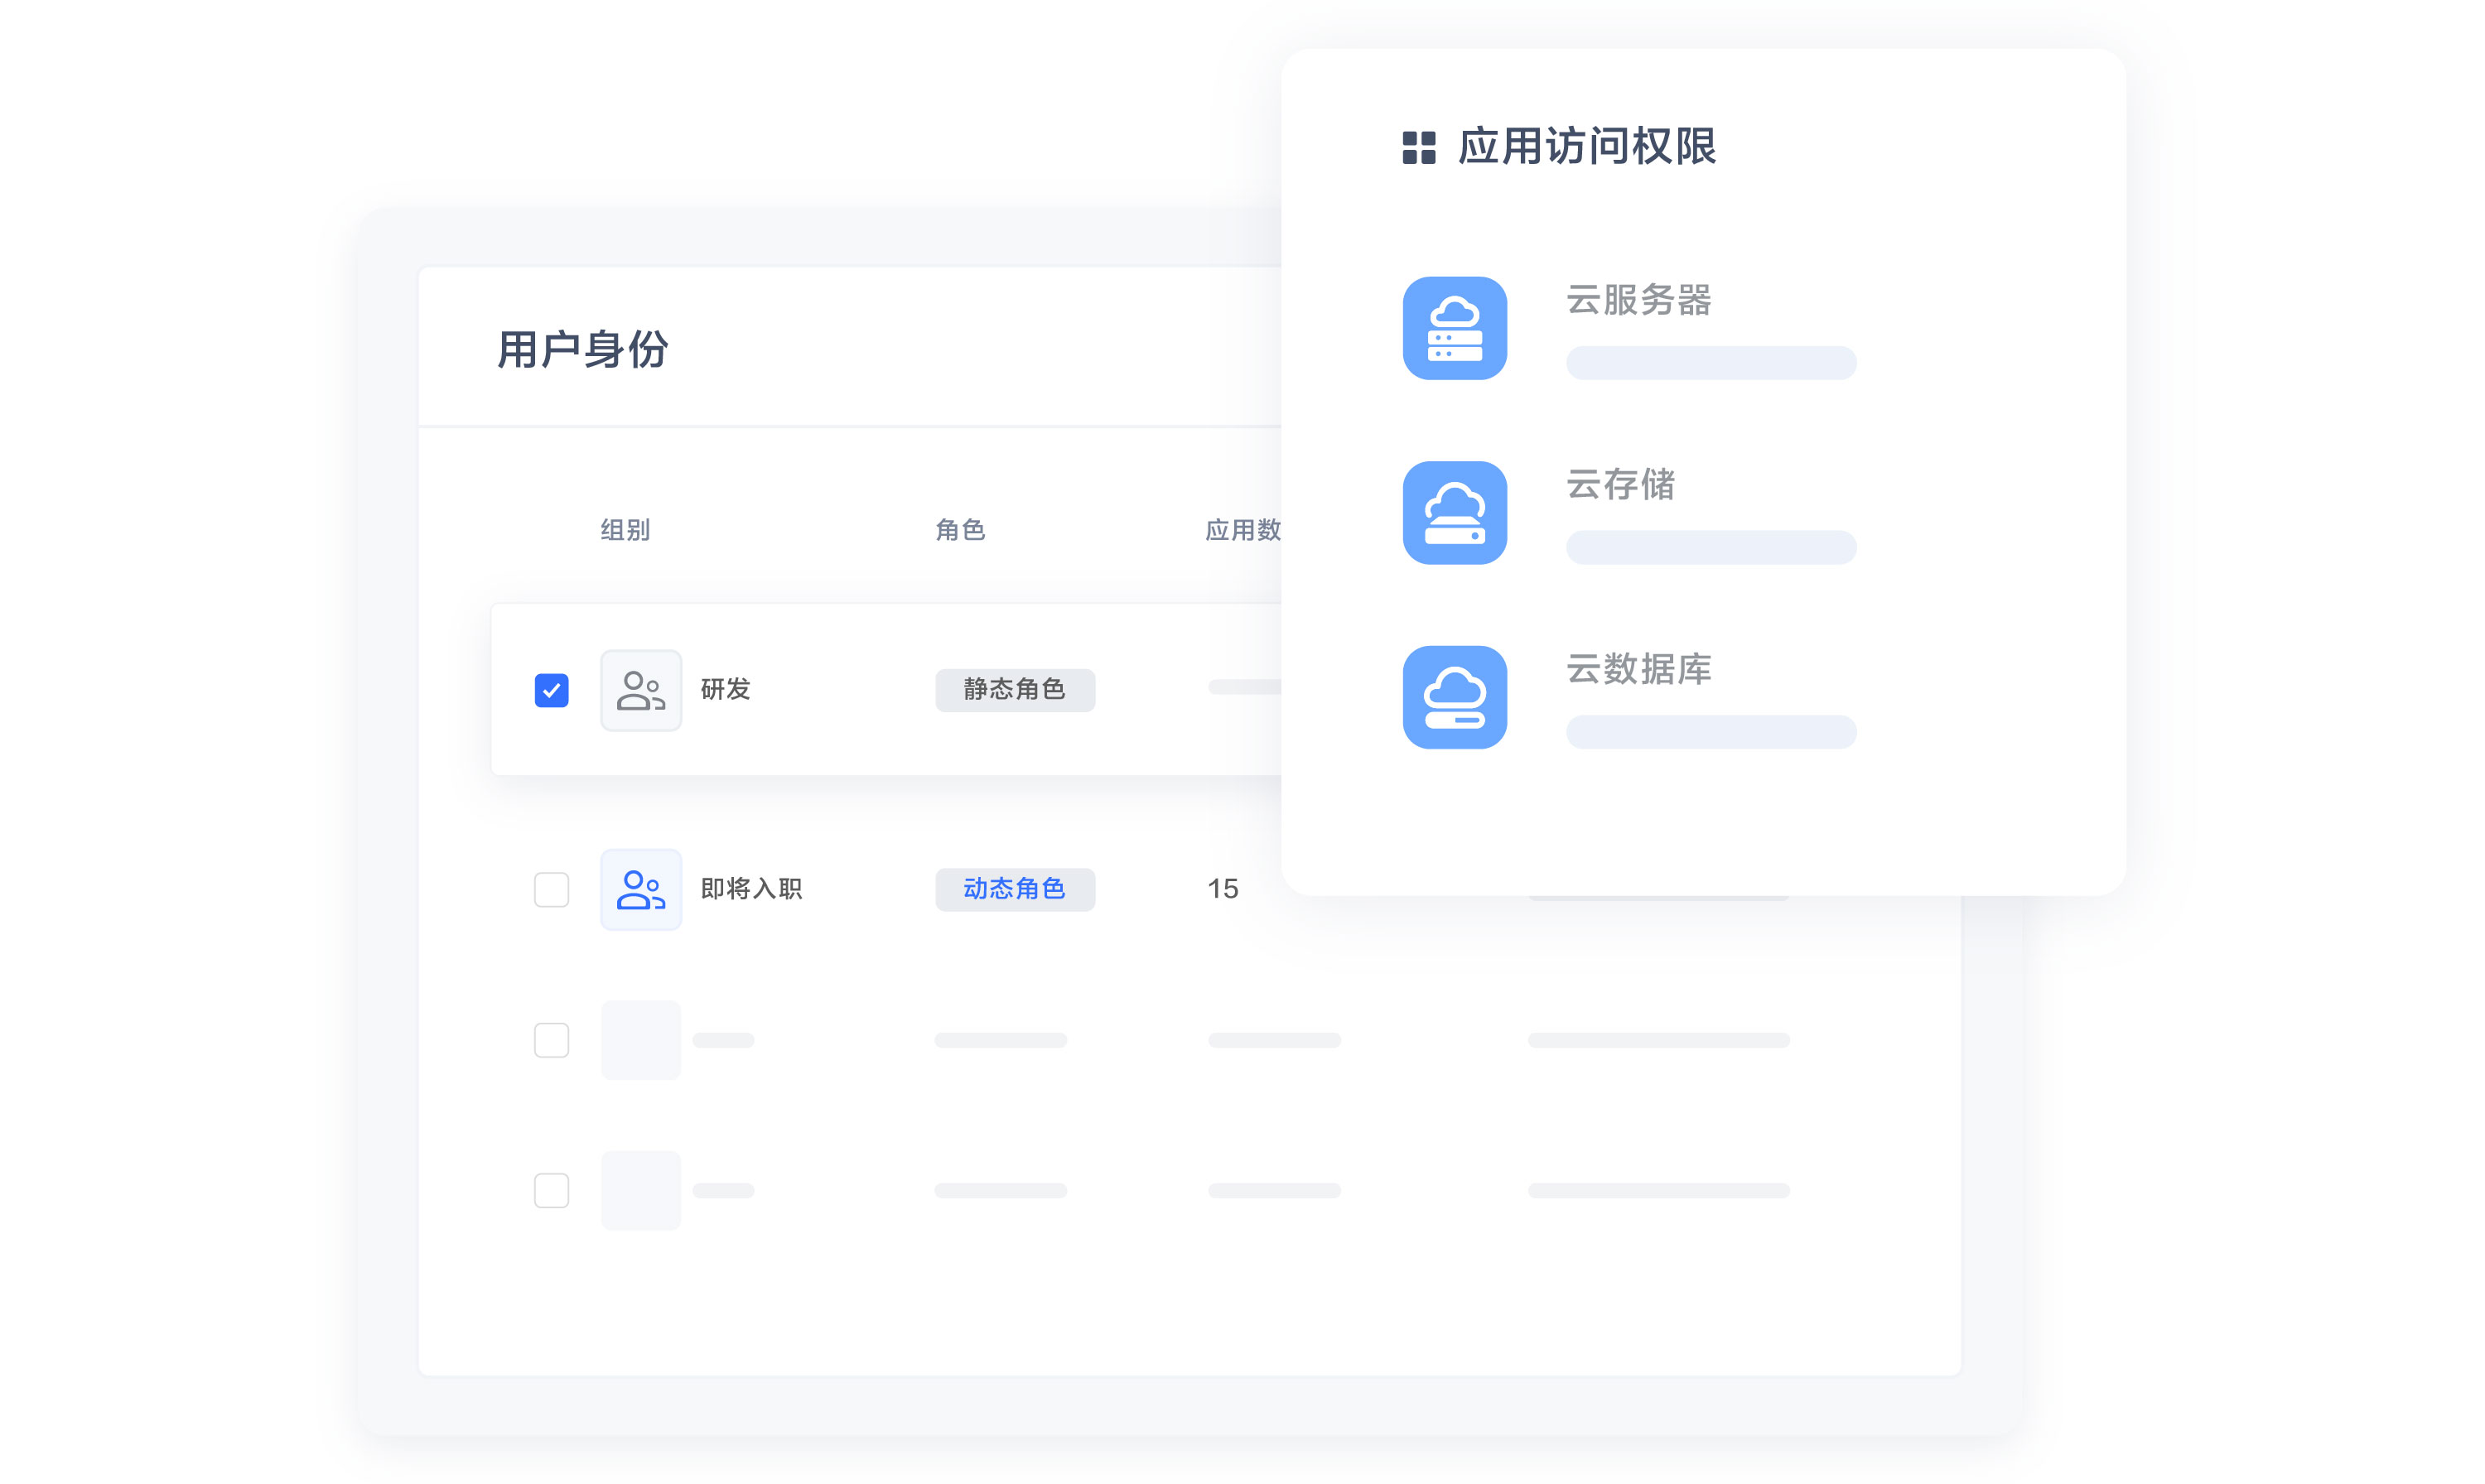Click the bar under 云存储
Viewport: 2485px width, 1484px height.
pos(1711,547)
